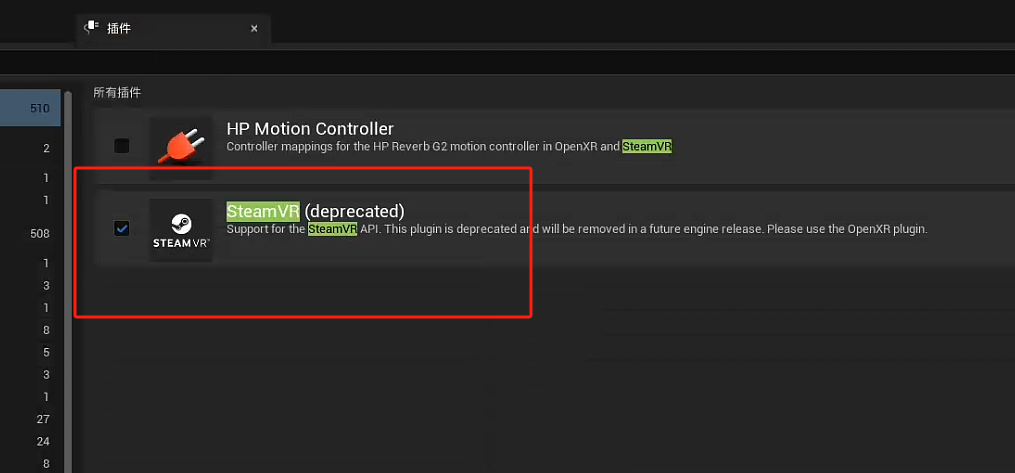Image resolution: width=1015 pixels, height=473 pixels.
Task: Click the SteamVR logo thumbnail
Action: point(181,230)
